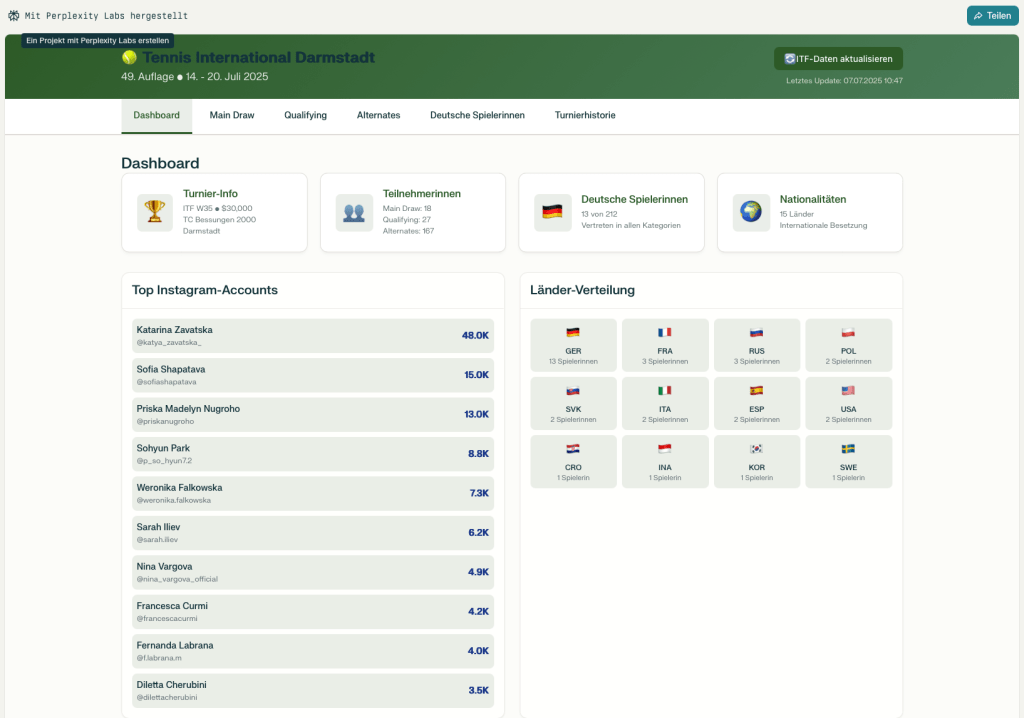Go to the Turnierhistorie tab
Viewport: 1024px width, 718px height.
[585, 116]
